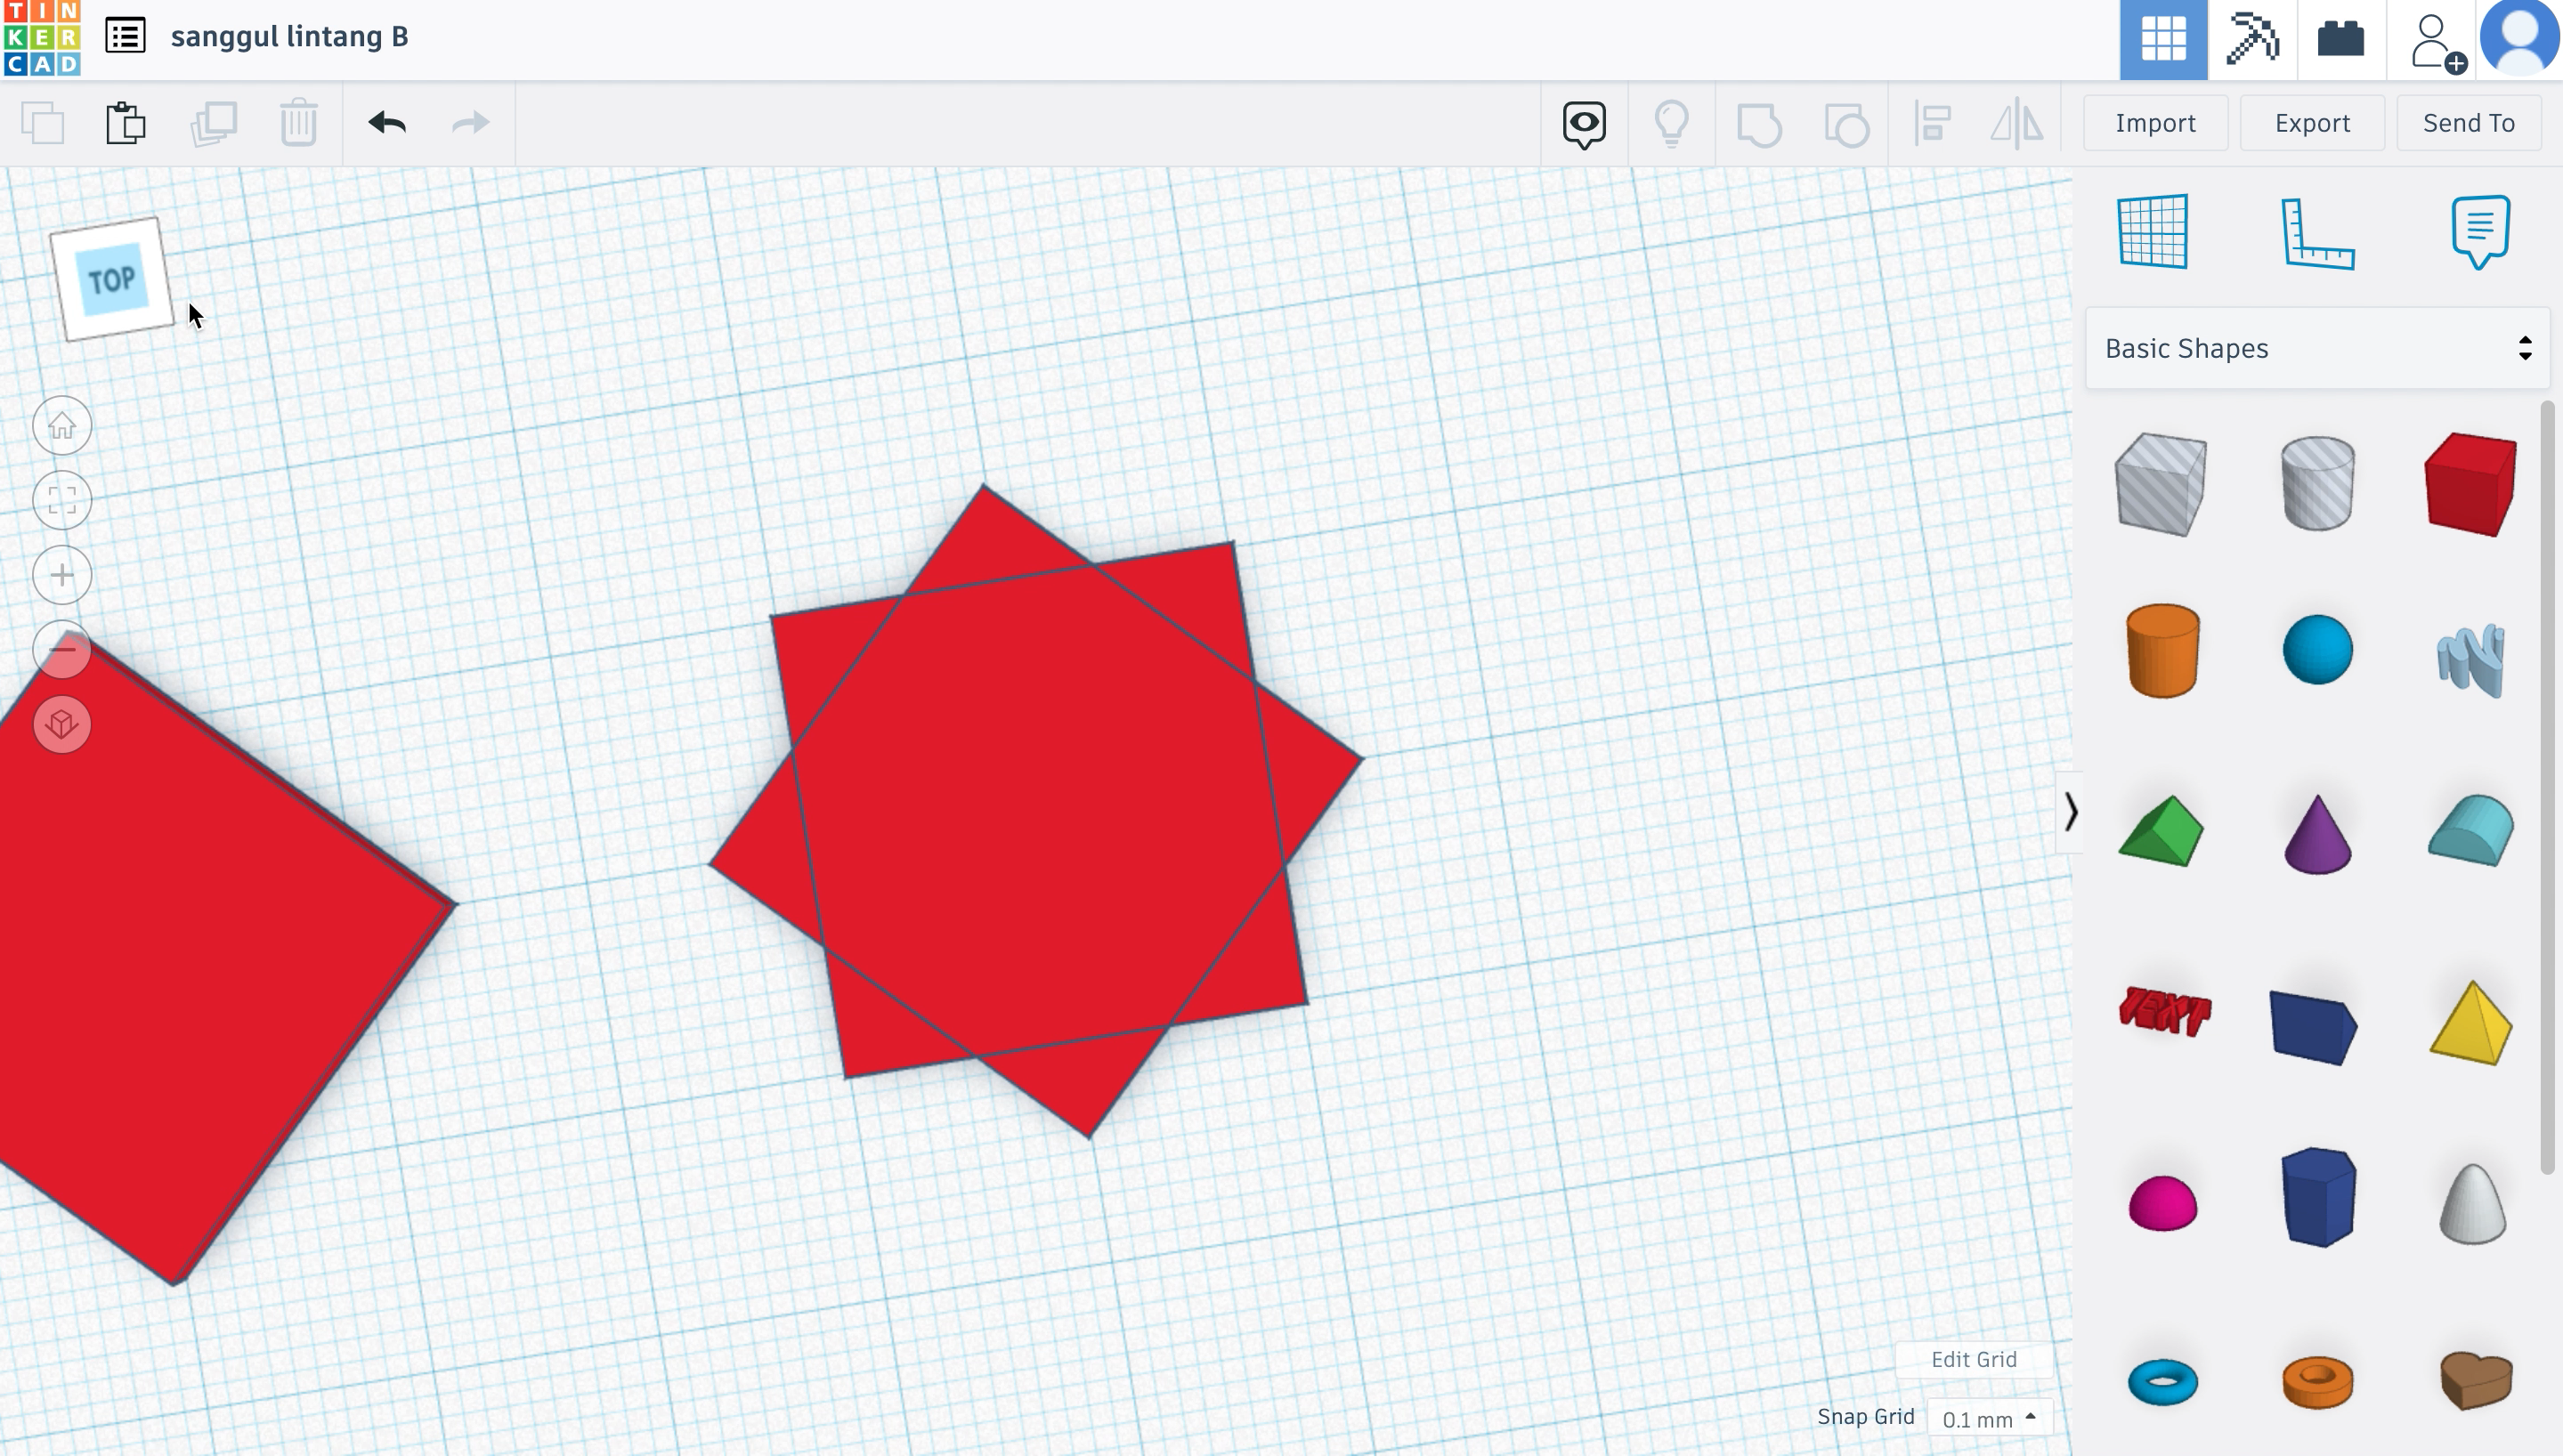The image size is (2563, 1456).
Task: Select the teal Round Roof shape
Action: pyautogui.click(x=2471, y=830)
